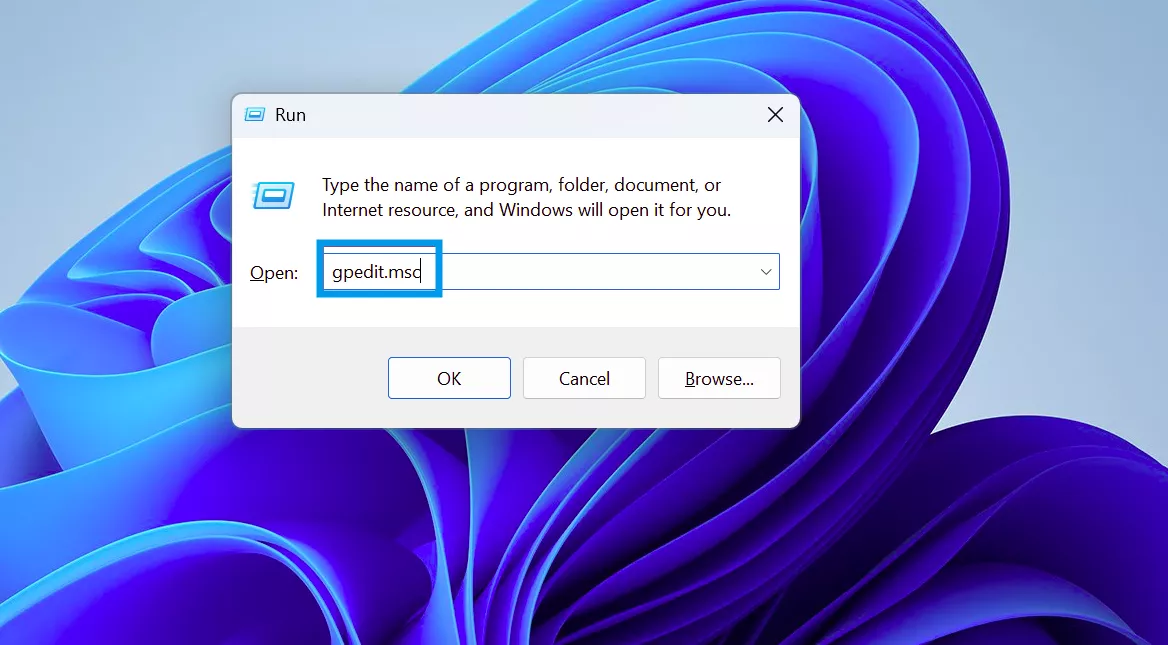Screen dimensions: 1168x645
Task: Confirm the command with OK
Action: point(449,378)
